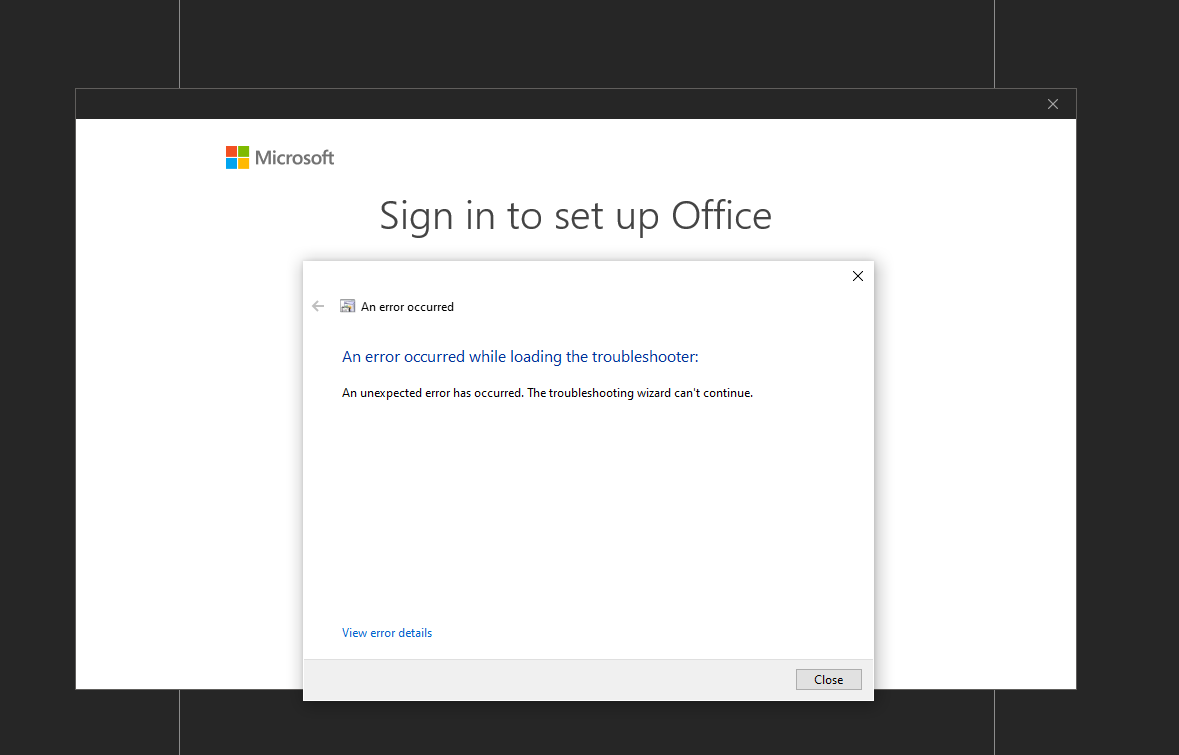Click the 'An error occurred' header label
1179x755 pixels.
pos(407,306)
